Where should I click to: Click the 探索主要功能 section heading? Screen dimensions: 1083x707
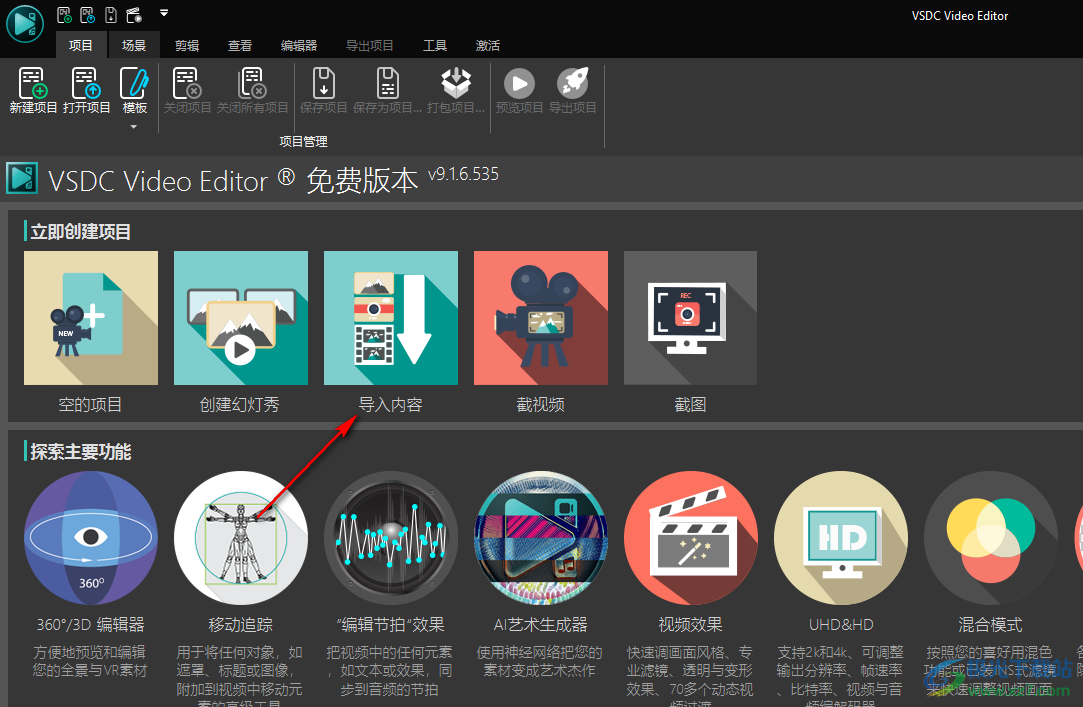coord(81,452)
